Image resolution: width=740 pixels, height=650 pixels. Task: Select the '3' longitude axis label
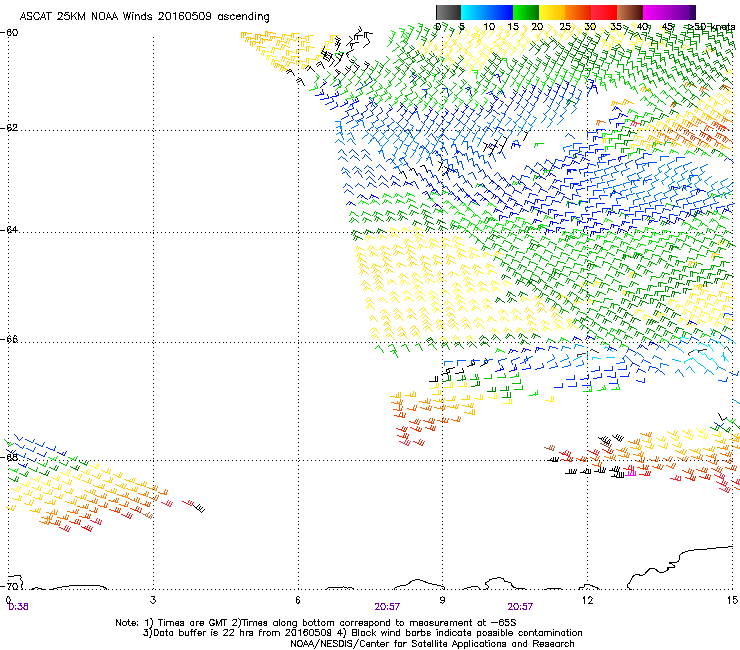[x=153, y=600]
